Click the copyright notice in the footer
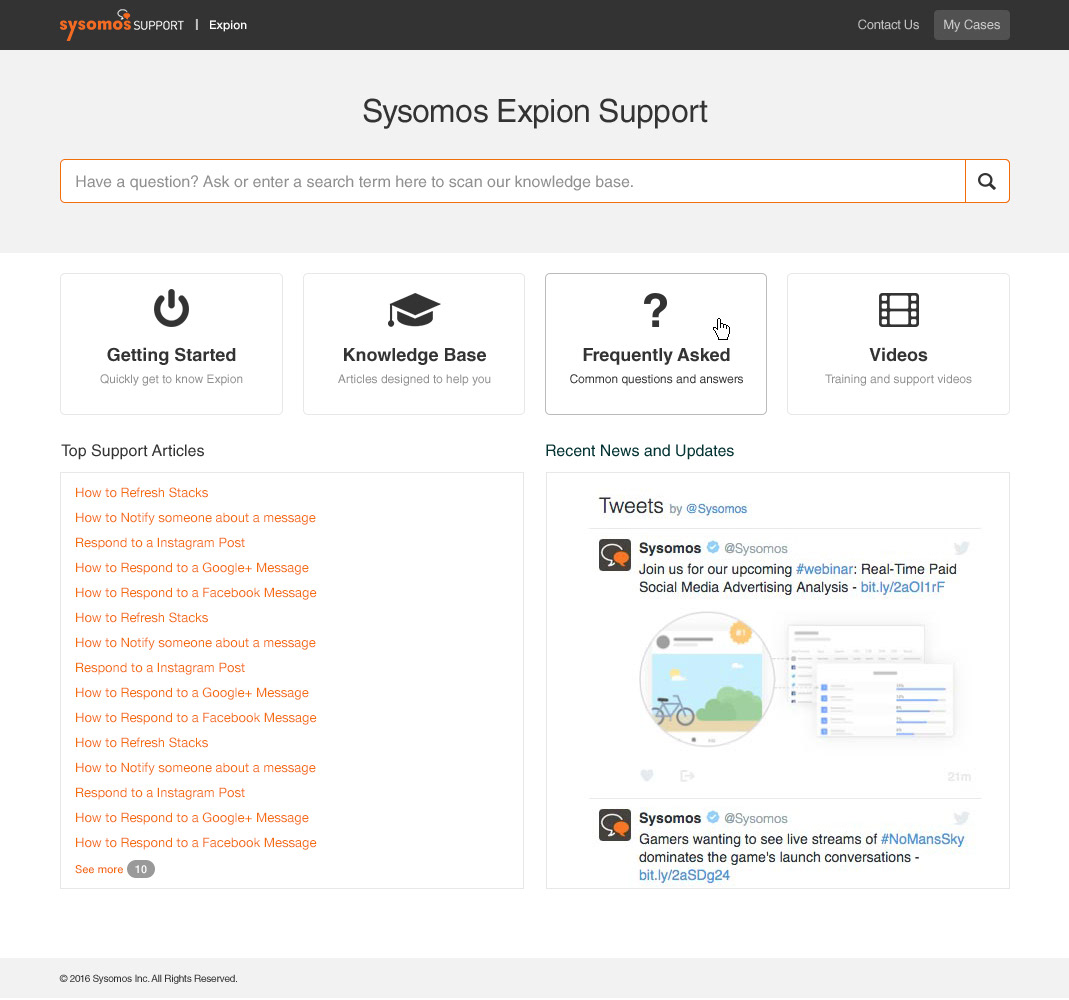1069x1000 pixels. click(149, 979)
